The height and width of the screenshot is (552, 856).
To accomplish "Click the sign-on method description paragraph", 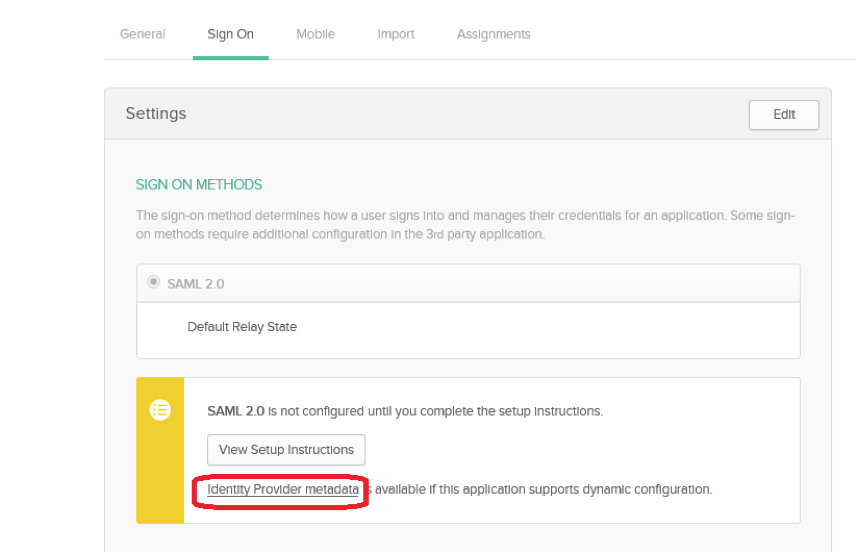I will point(466,225).
